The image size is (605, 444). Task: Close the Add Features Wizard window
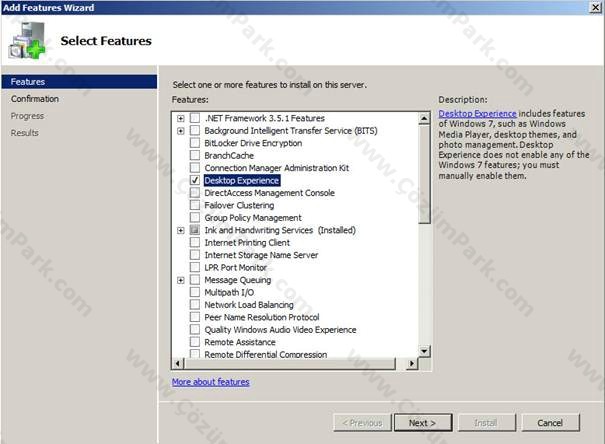(x=596, y=7)
